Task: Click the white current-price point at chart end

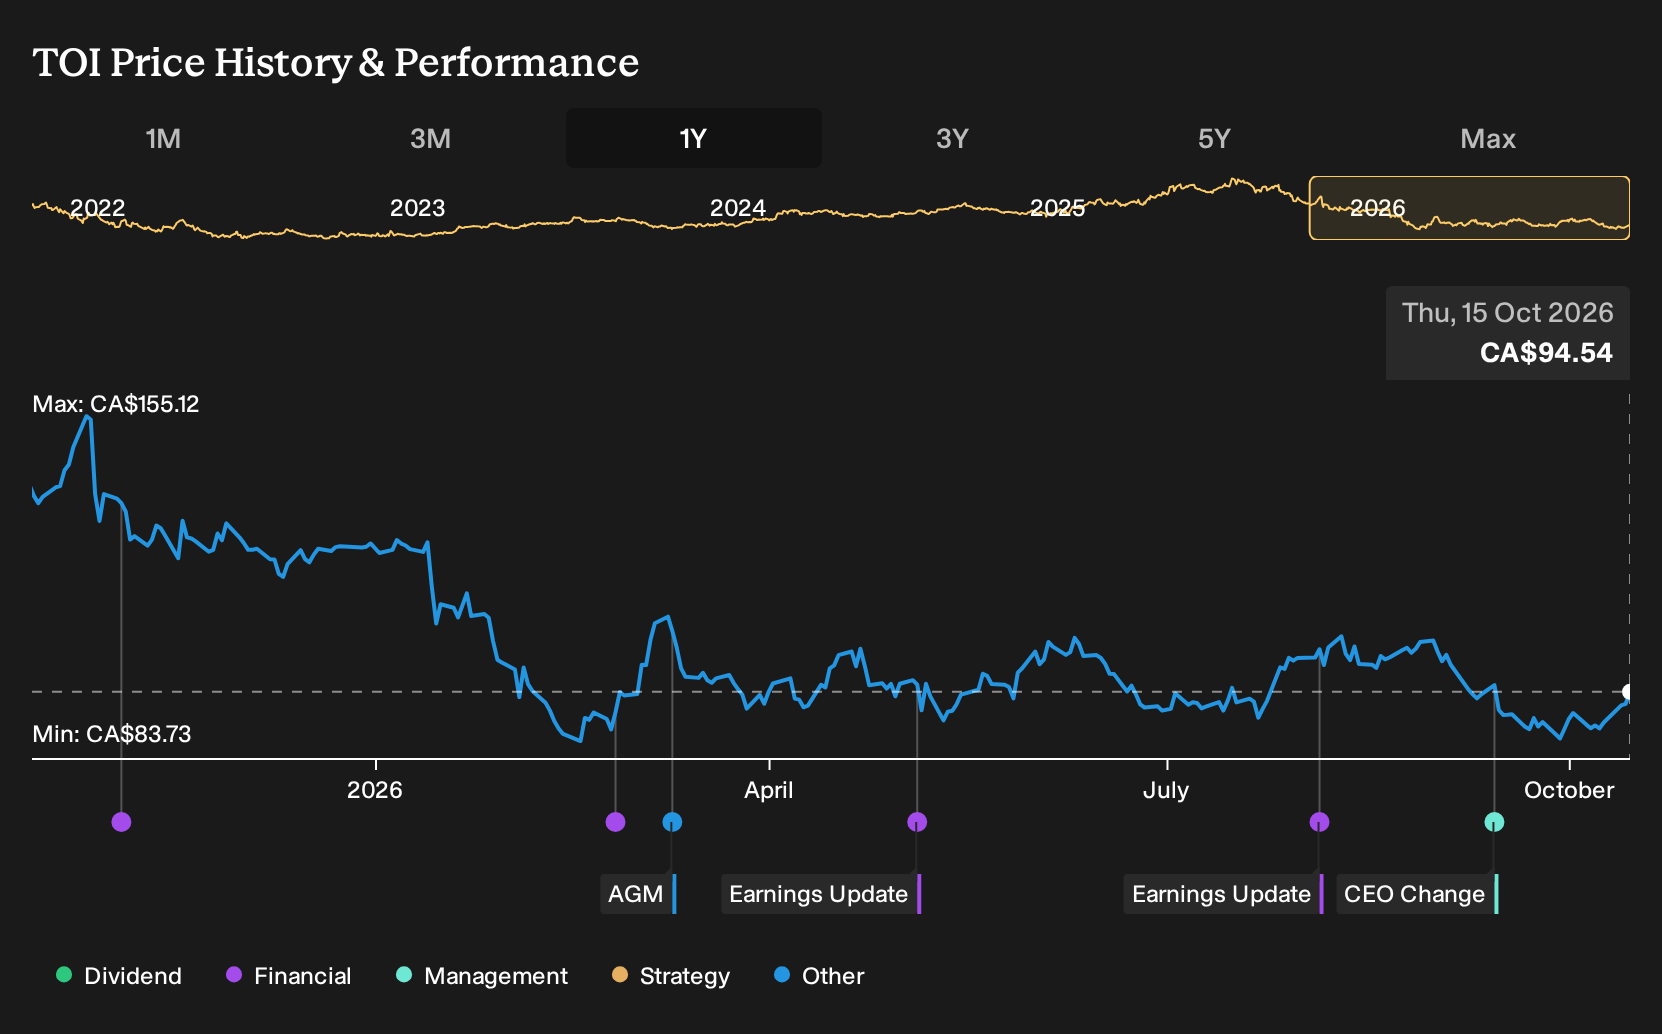Action: (x=1628, y=692)
